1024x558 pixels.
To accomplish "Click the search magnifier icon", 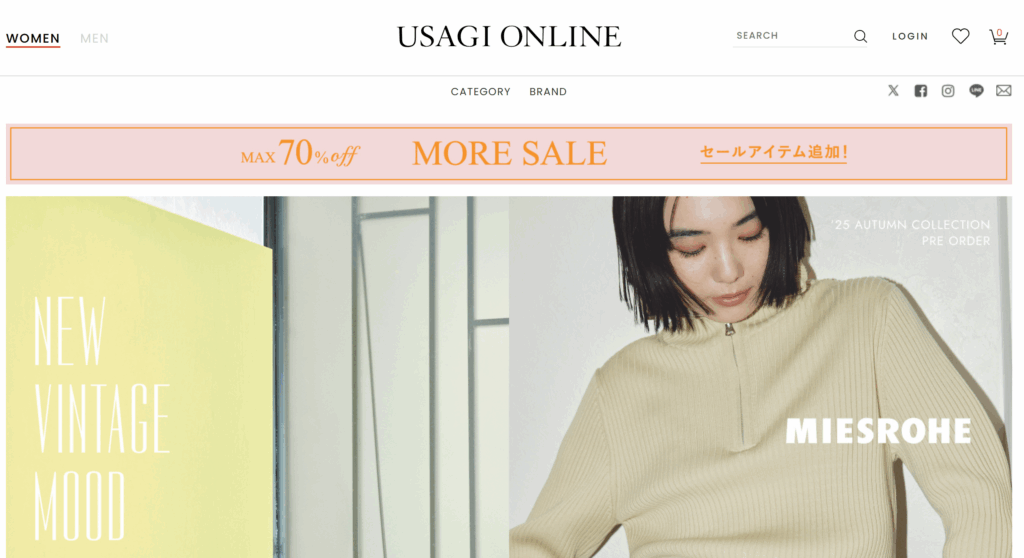I will tap(860, 37).
